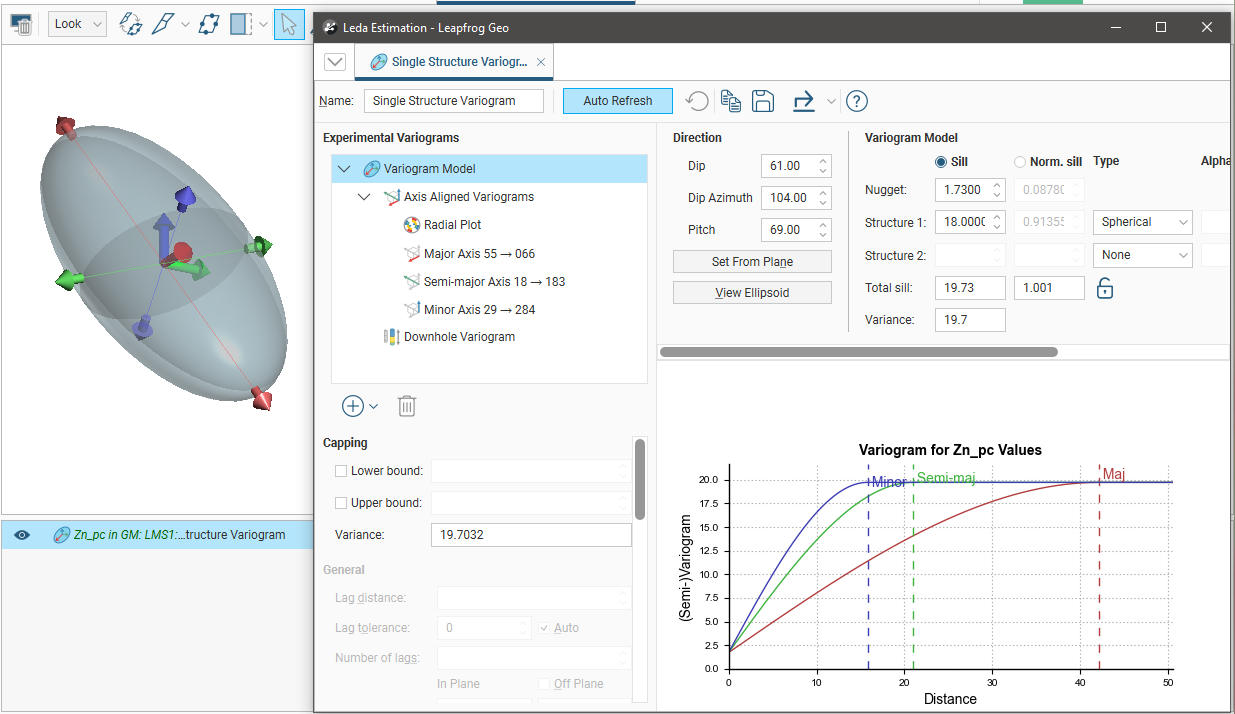Screen dimensions: 1235x714
Task: Click the export arrow icon
Action: pyautogui.click(x=804, y=101)
